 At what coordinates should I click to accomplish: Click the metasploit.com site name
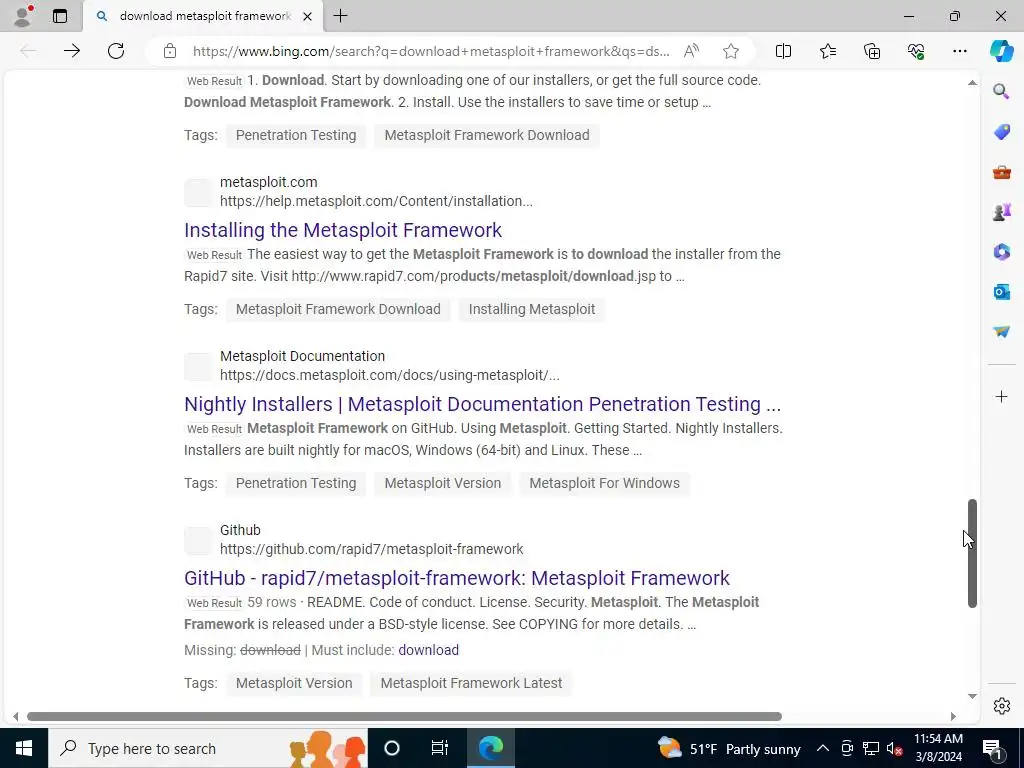point(268,182)
